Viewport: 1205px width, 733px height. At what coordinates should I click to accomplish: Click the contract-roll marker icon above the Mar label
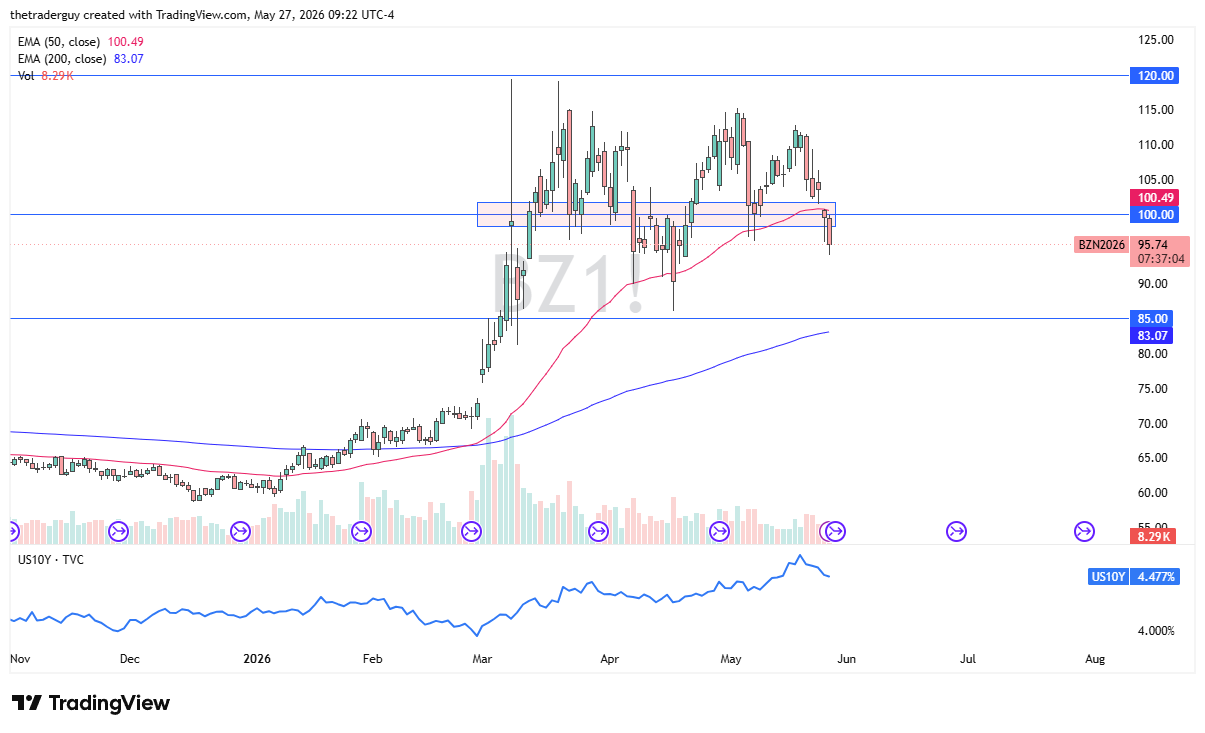(x=471, y=531)
